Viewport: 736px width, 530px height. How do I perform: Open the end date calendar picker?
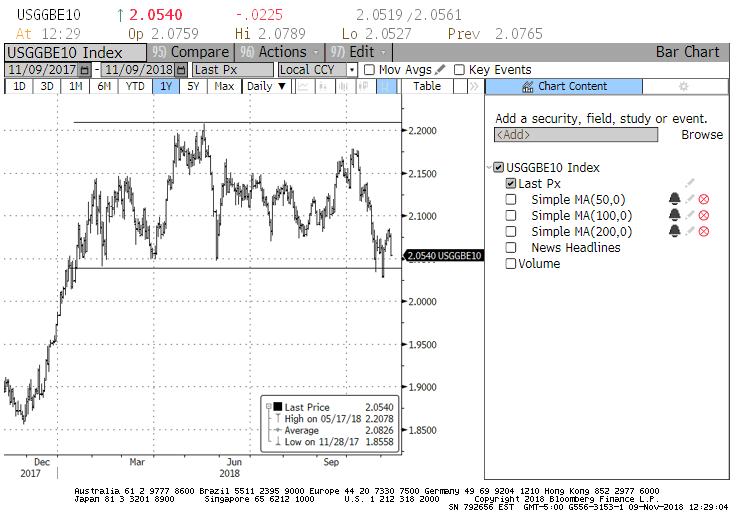[181, 70]
